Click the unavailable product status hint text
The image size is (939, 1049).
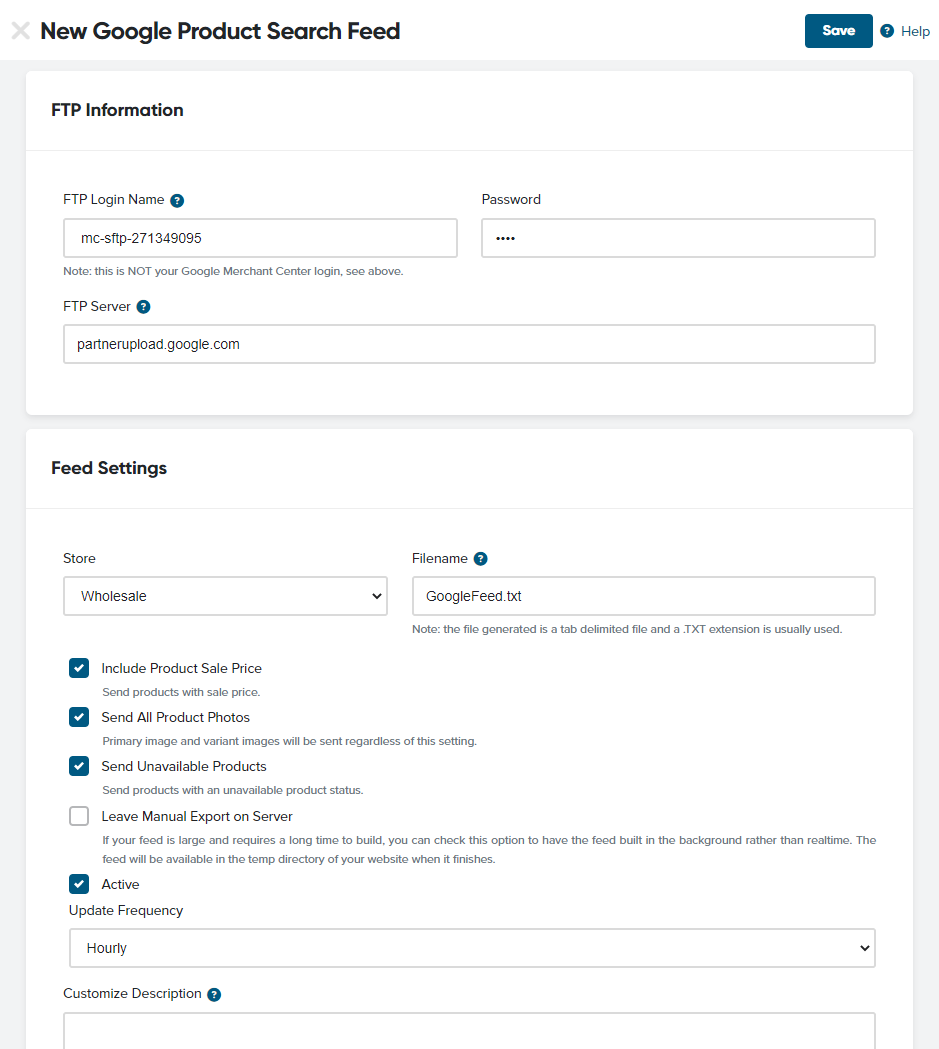(x=233, y=790)
